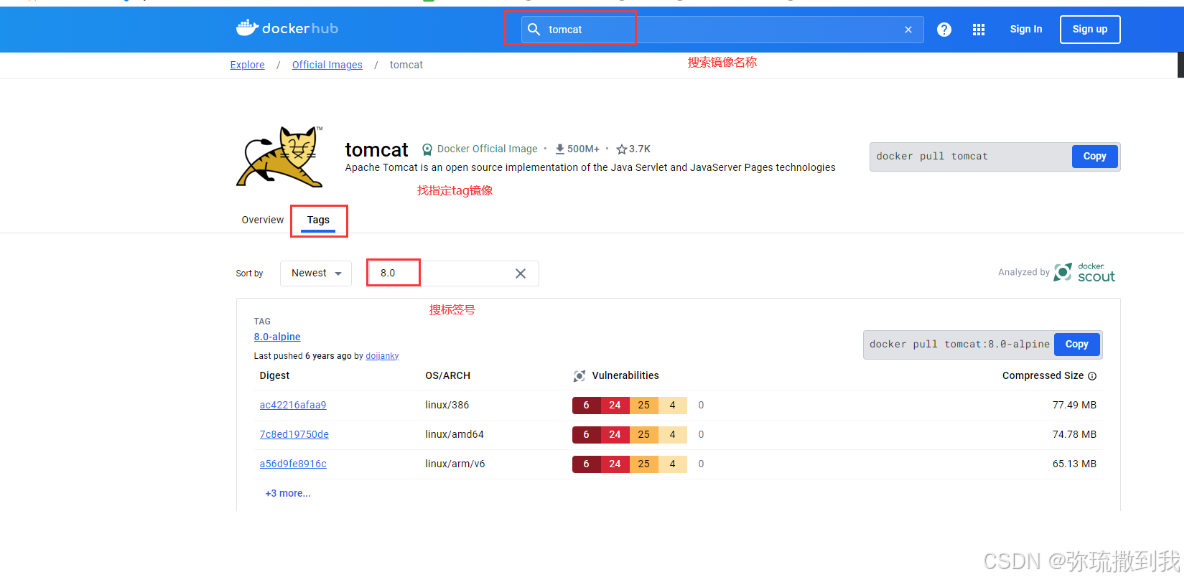Viewport: 1184px width, 581px height.
Task: Click the Tomcat cat logo image
Action: 280,156
